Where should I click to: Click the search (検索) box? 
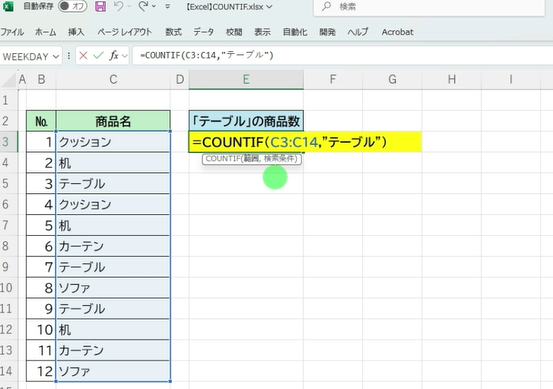pos(429,7)
